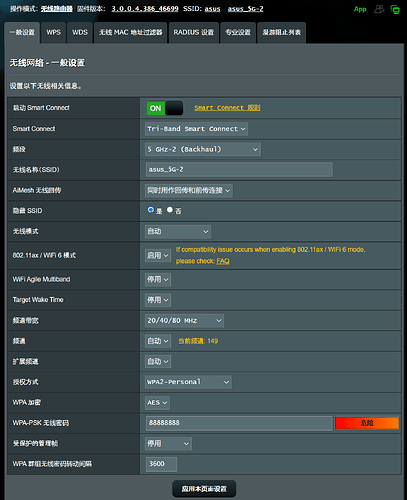Viewport: 407px width, 500px height.
Task: Expand the Target Wake Time dropdown
Action: tap(158, 300)
